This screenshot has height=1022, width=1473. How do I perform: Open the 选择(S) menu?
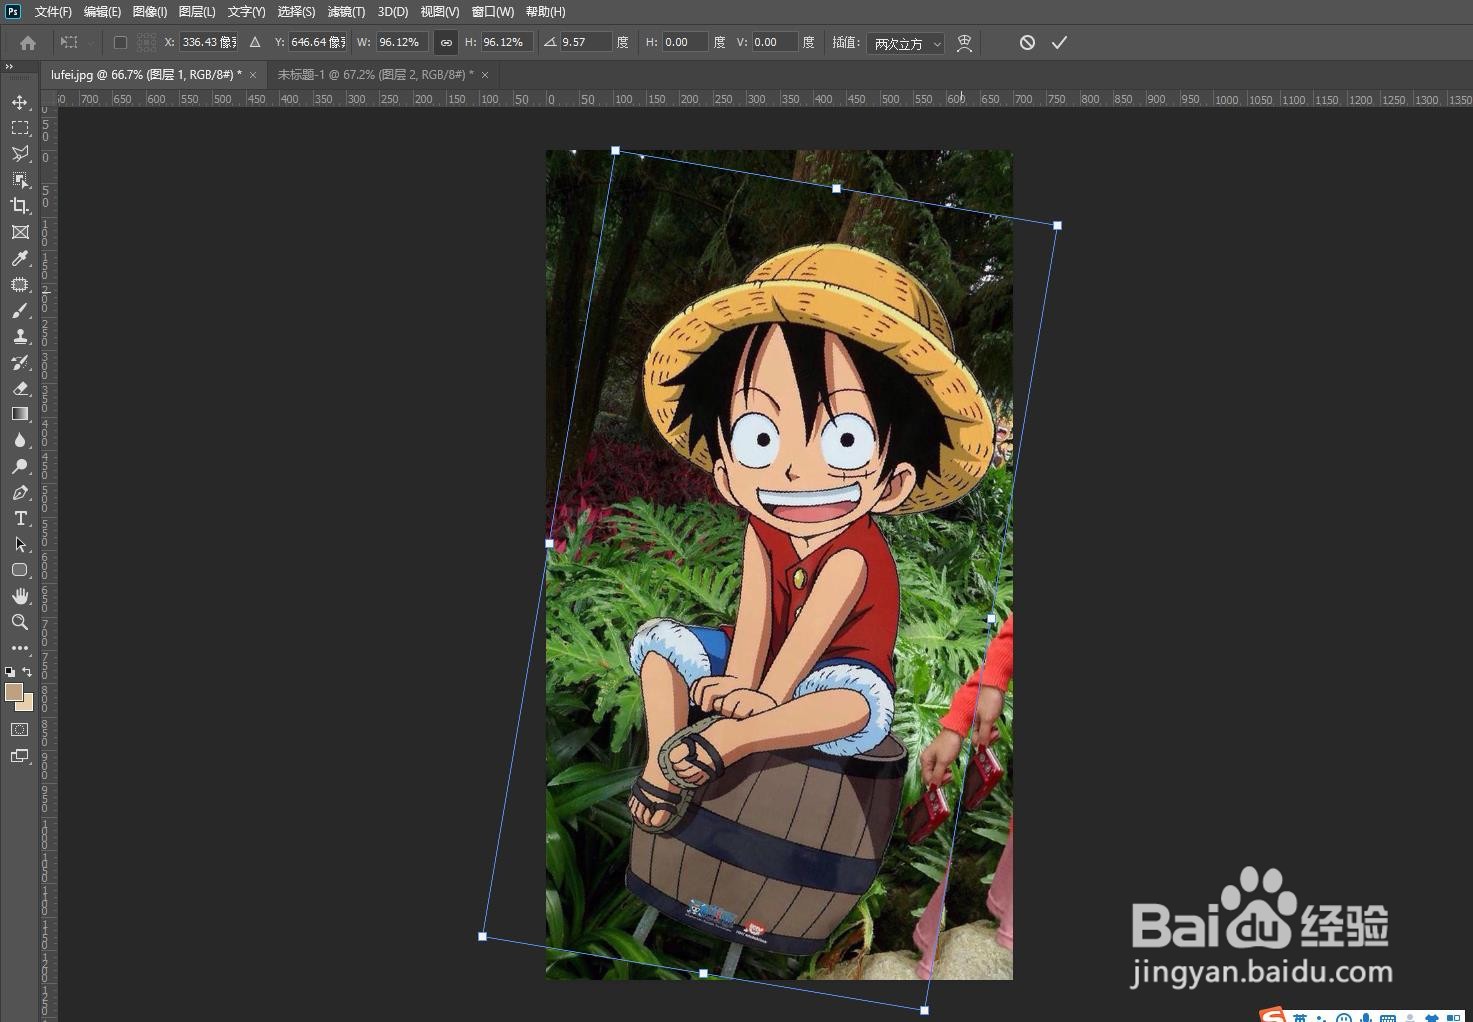(296, 12)
